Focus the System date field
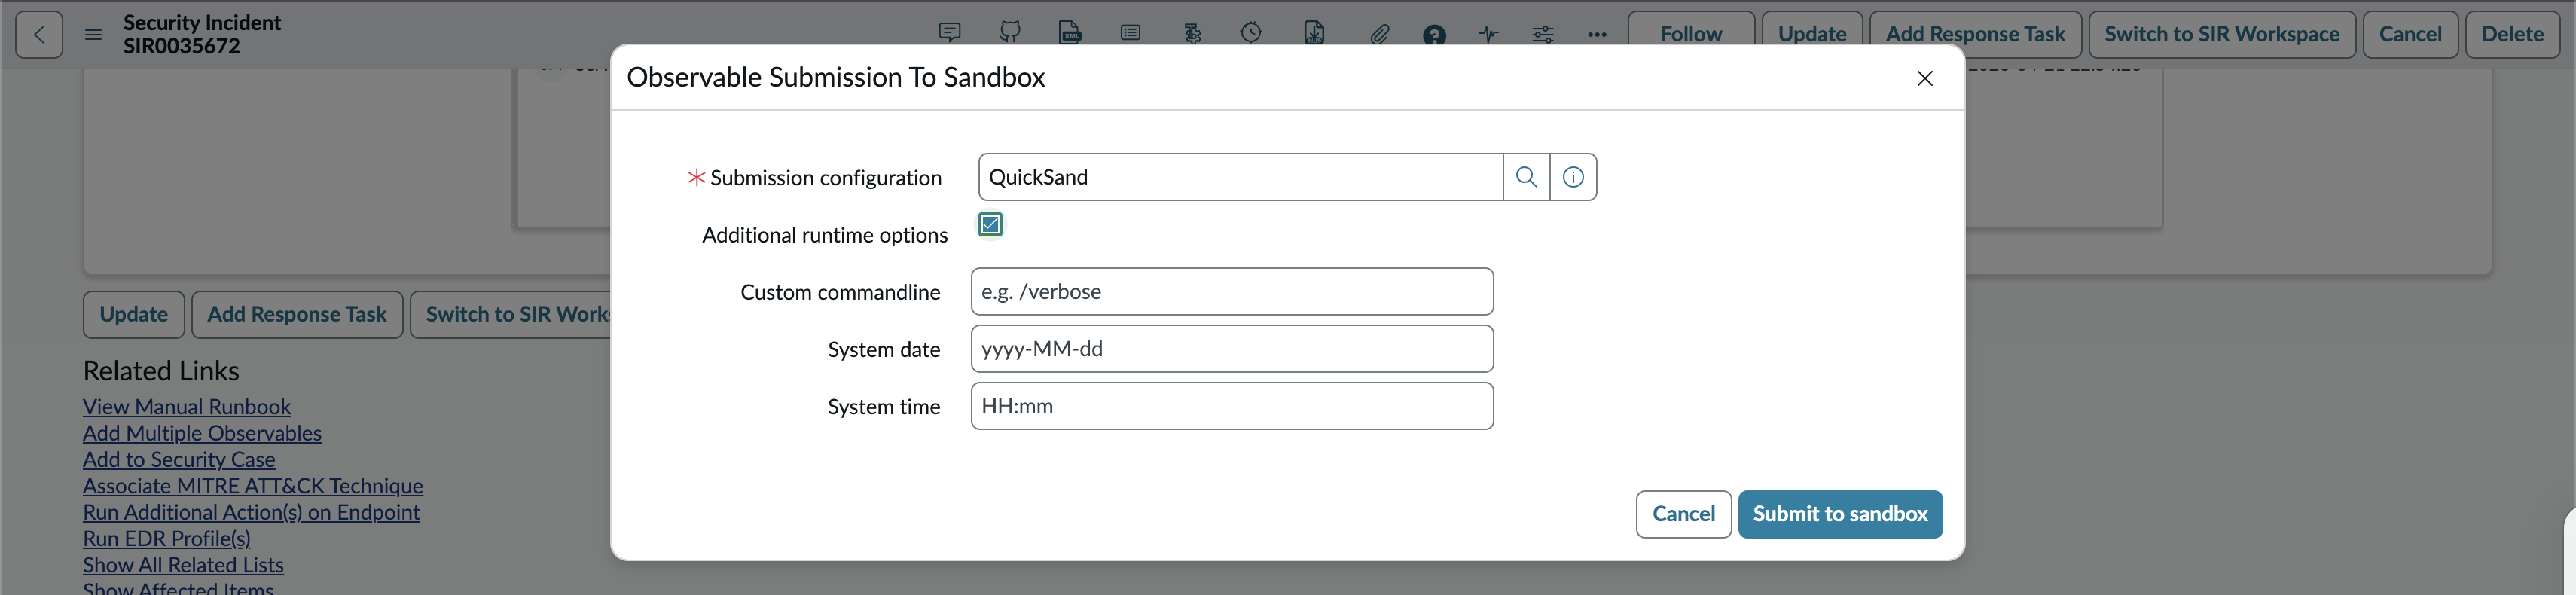Screen dimensions: 2576x595 pos(1232,349)
